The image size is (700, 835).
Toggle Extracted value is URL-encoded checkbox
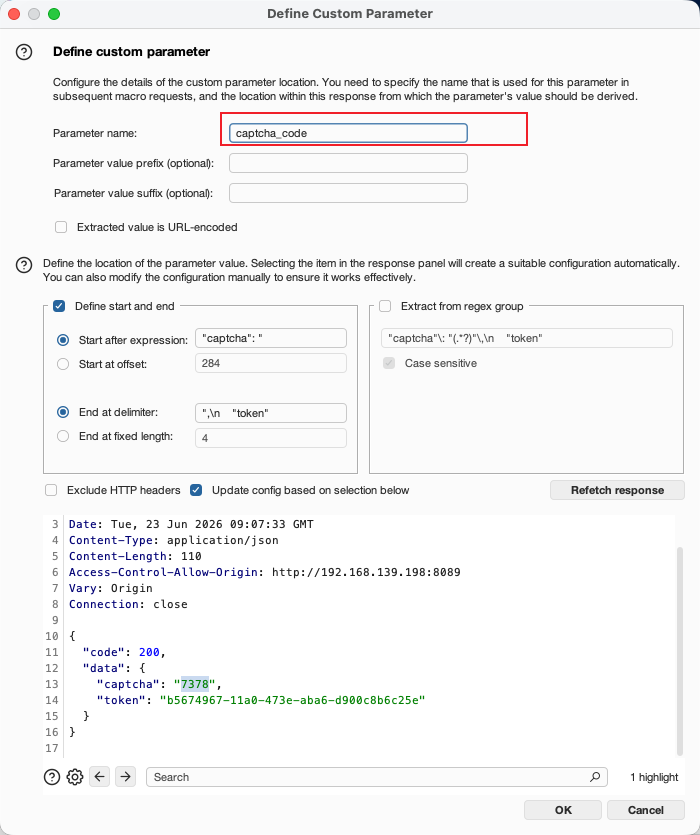(61, 227)
